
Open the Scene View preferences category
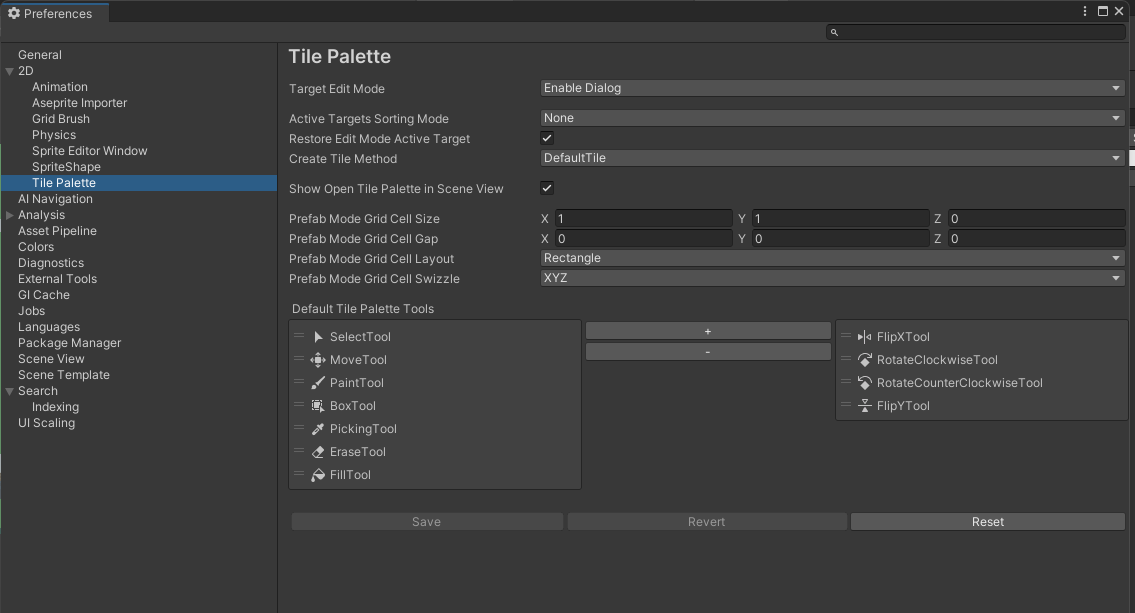51,359
